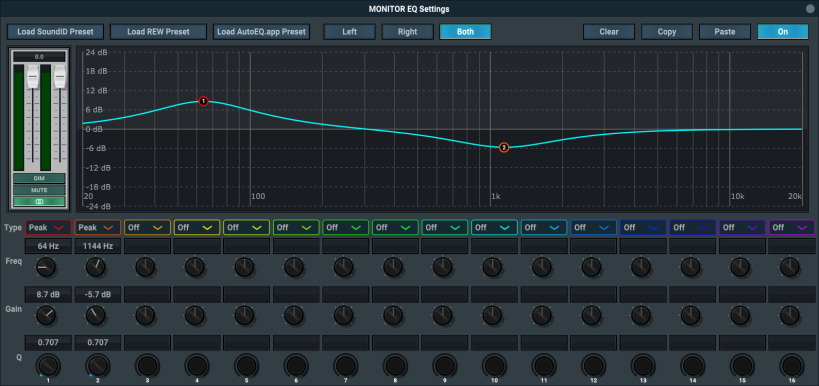Screen dimensions: 819x386
Task: Load a REW preset
Action: click(x=158, y=32)
